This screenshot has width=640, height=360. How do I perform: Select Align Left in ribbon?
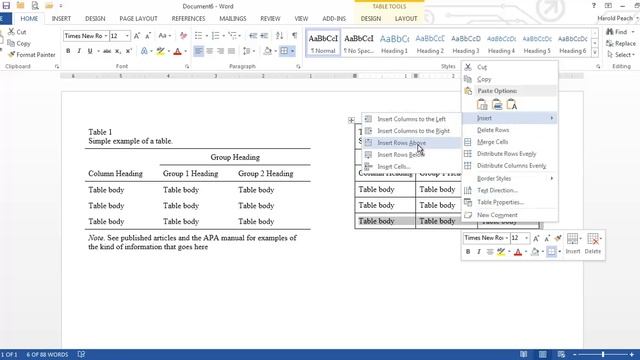click(198, 51)
